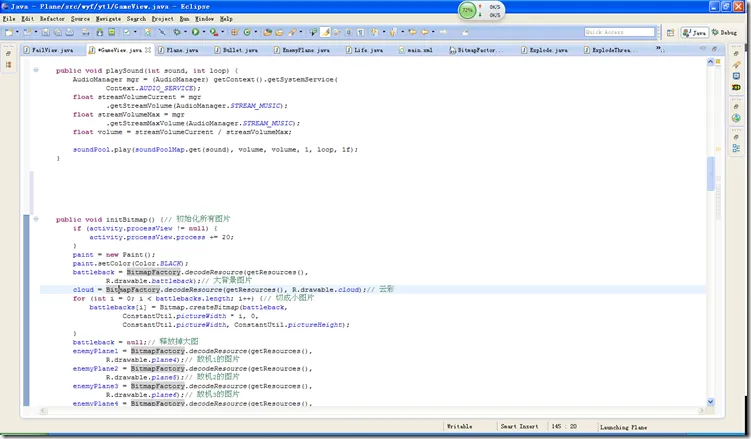Open the External Tools dropdown arrow
The image size is (751, 439).
[x=222, y=32]
